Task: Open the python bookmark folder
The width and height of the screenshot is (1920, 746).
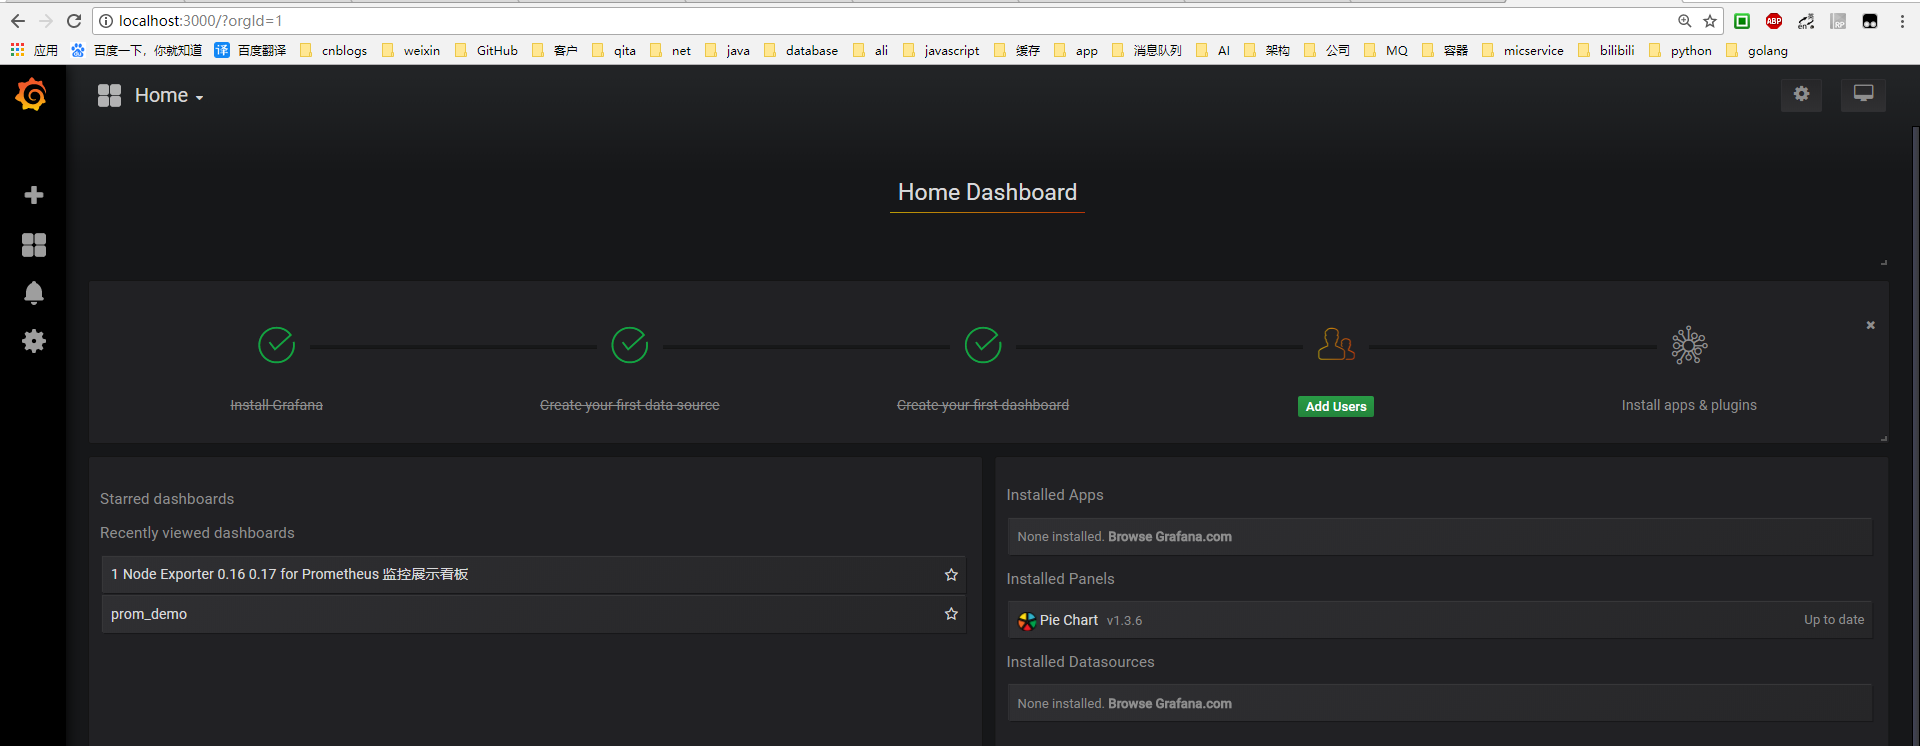Action: point(1680,50)
